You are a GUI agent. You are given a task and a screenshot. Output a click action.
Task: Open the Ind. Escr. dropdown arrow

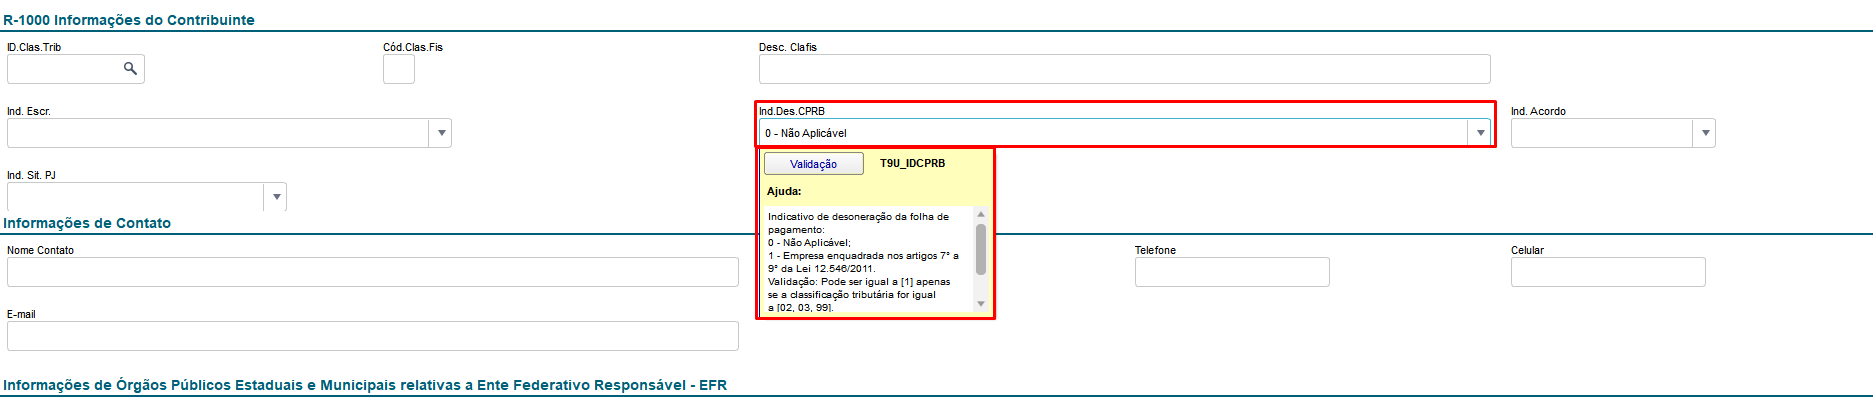441,133
